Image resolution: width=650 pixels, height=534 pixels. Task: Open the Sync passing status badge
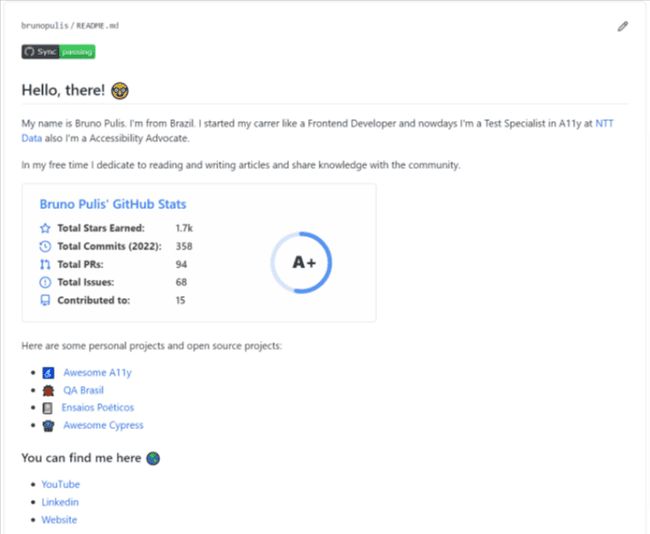click(x=58, y=52)
